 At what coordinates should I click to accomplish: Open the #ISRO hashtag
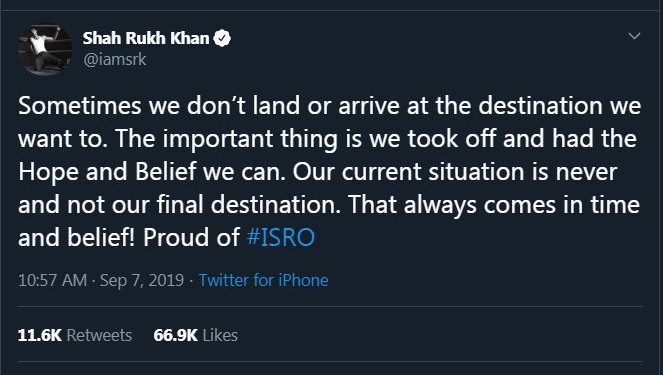tap(281, 237)
